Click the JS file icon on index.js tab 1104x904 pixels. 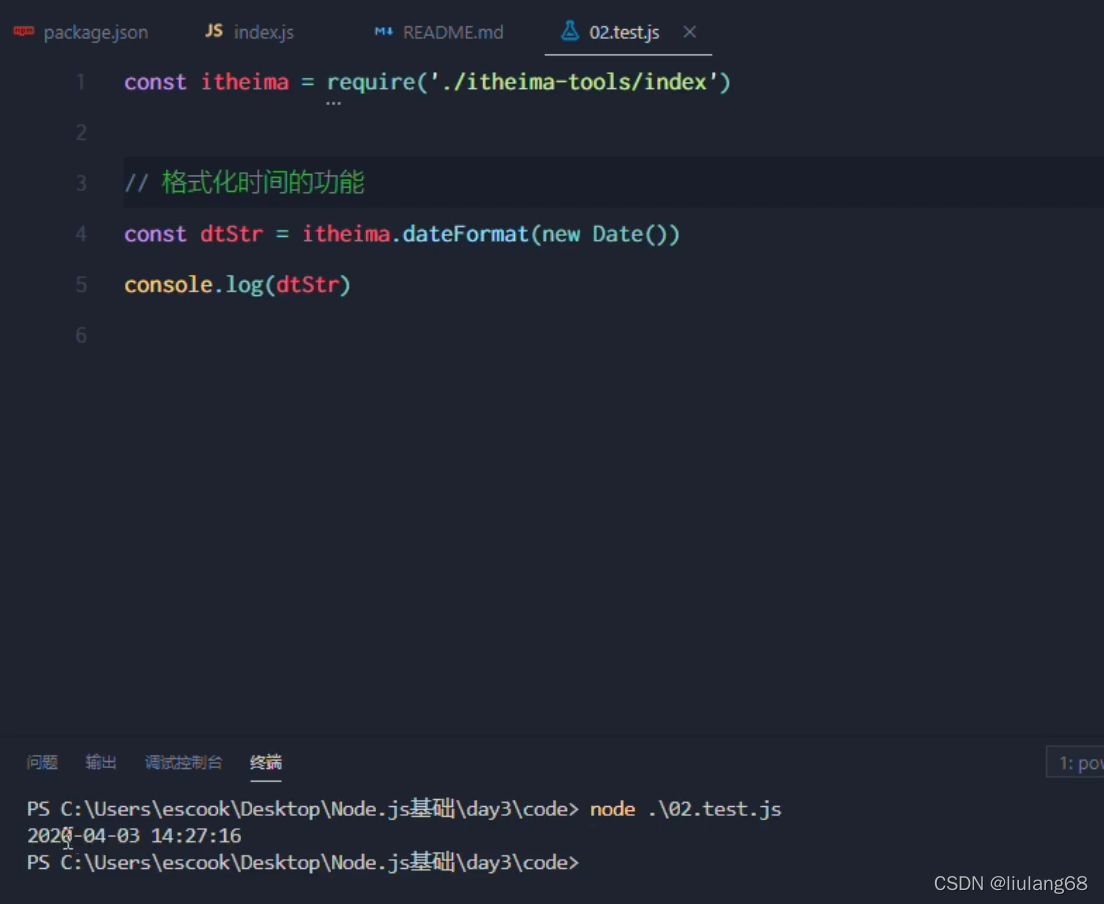[214, 31]
